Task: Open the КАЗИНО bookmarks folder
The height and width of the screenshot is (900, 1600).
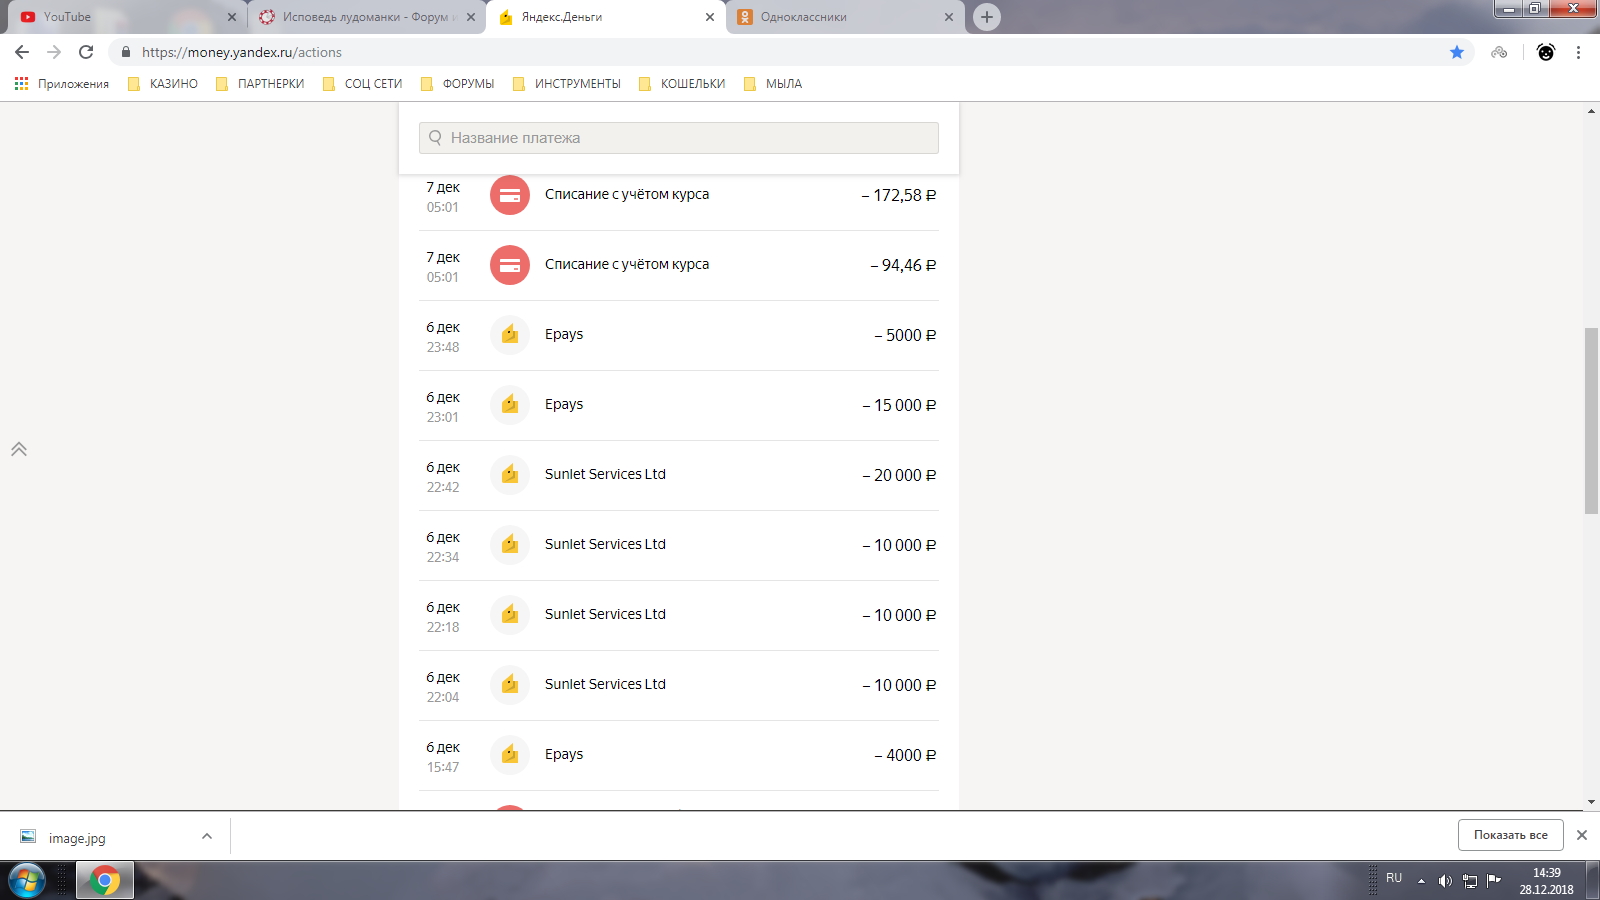Action: (163, 84)
